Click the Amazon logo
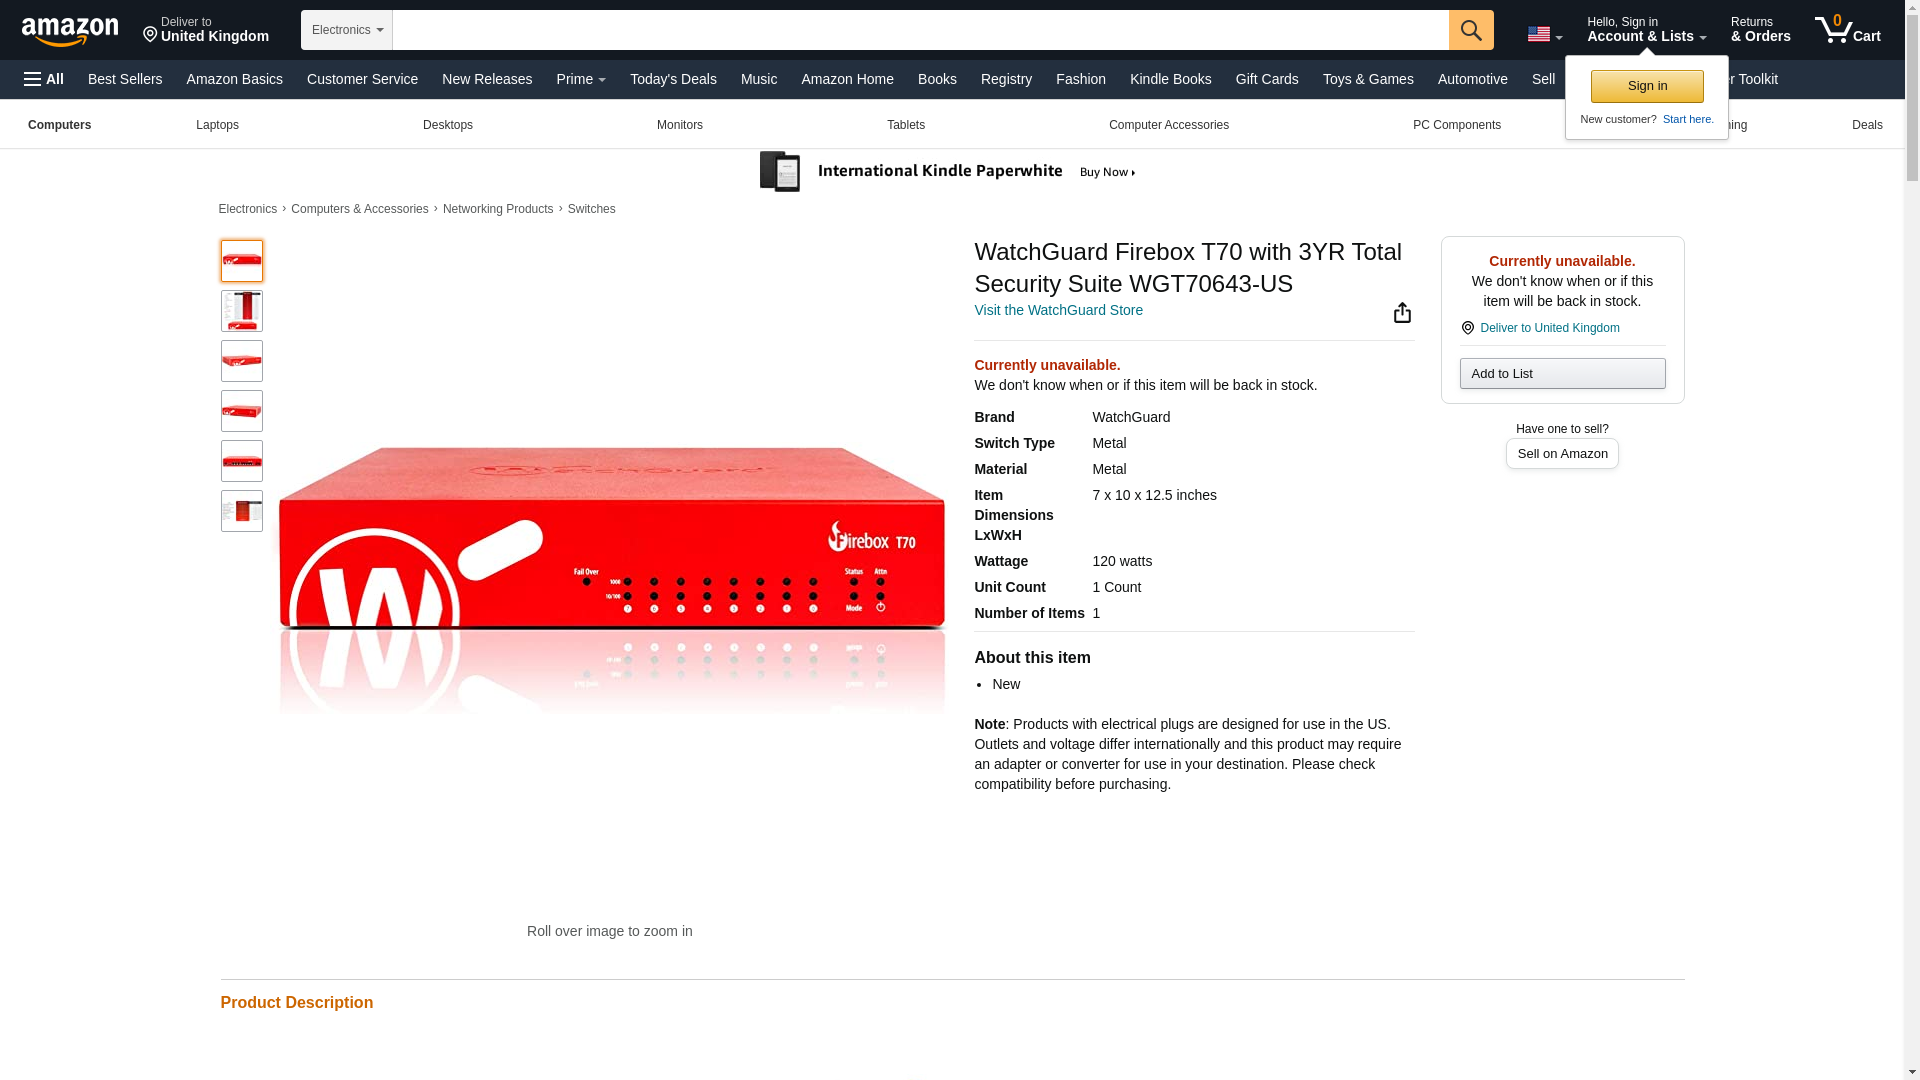1920x1080 pixels. pyautogui.click(x=70, y=31)
